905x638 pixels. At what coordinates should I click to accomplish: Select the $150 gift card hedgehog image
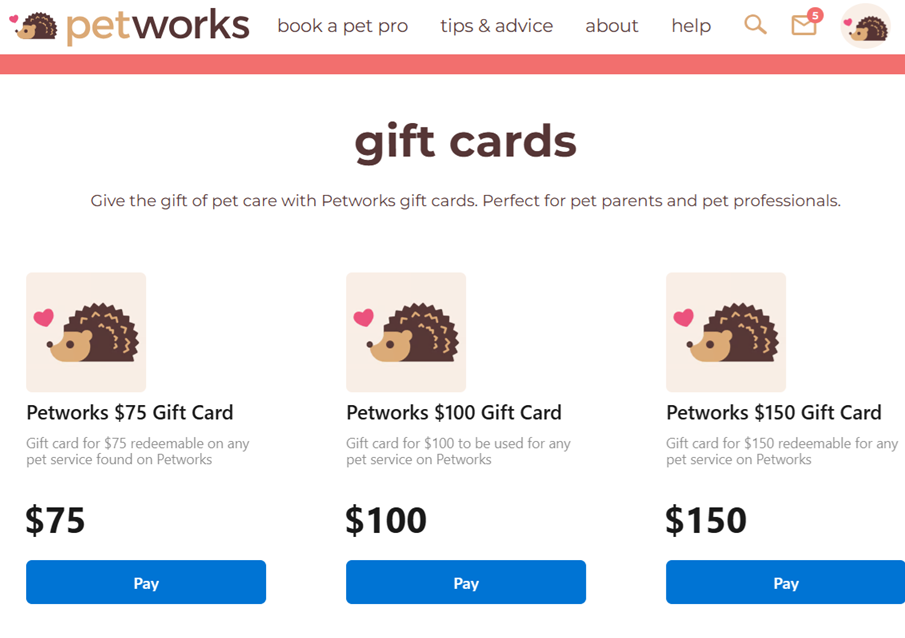coord(726,332)
